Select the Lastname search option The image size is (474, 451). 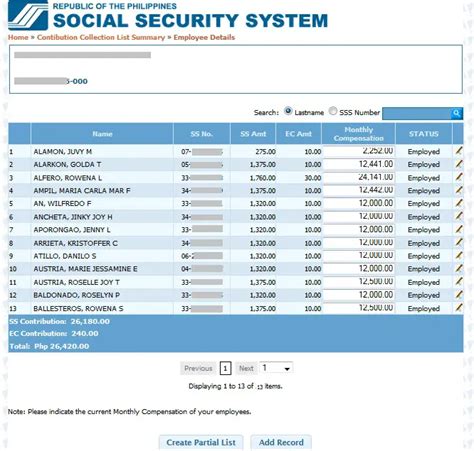click(x=288, y=111)
